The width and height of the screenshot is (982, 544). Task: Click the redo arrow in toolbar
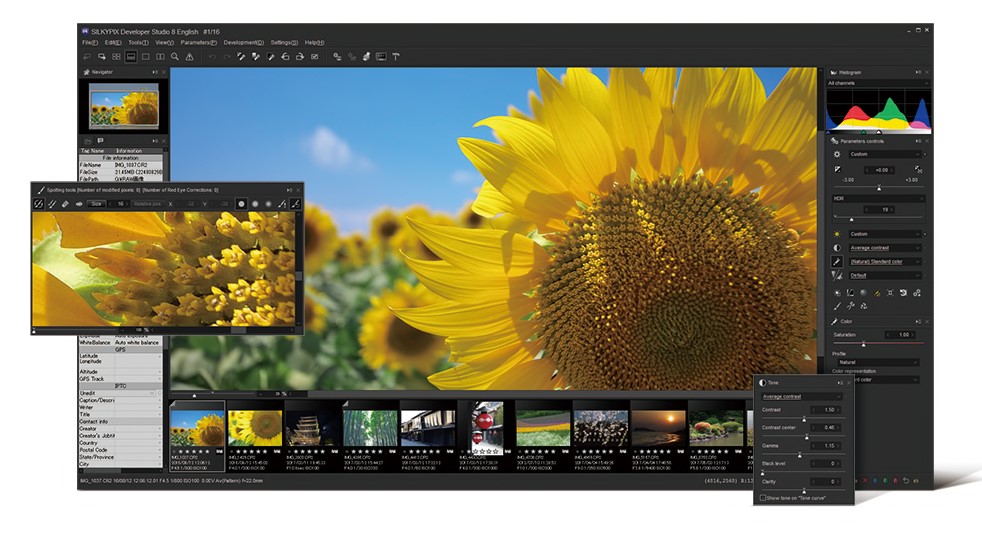click(227, 57)
